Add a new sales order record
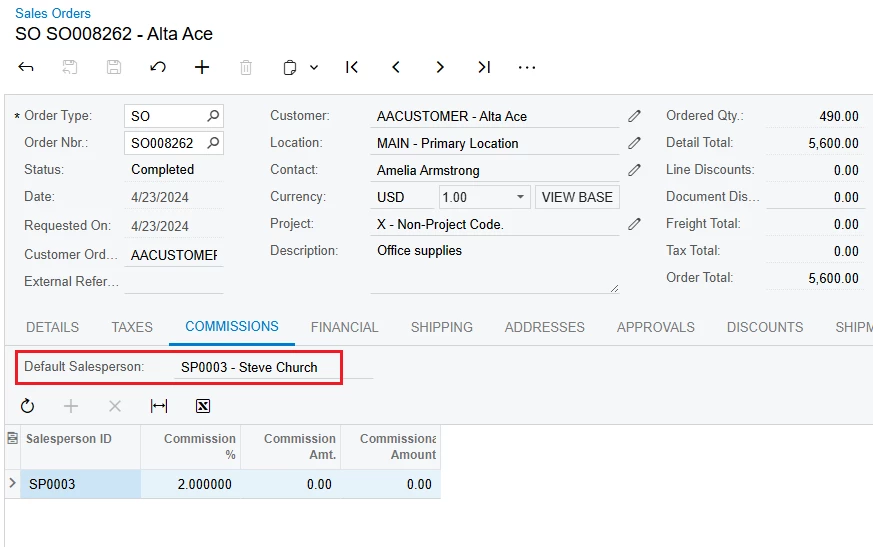 click(202, 67)
